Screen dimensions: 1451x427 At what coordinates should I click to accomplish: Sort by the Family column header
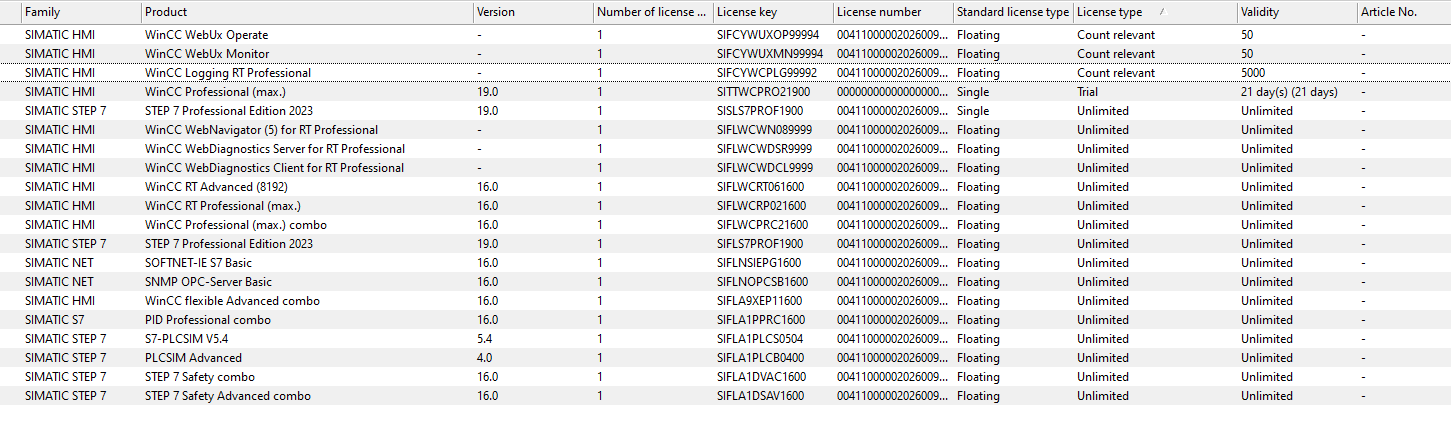(80, 12)
